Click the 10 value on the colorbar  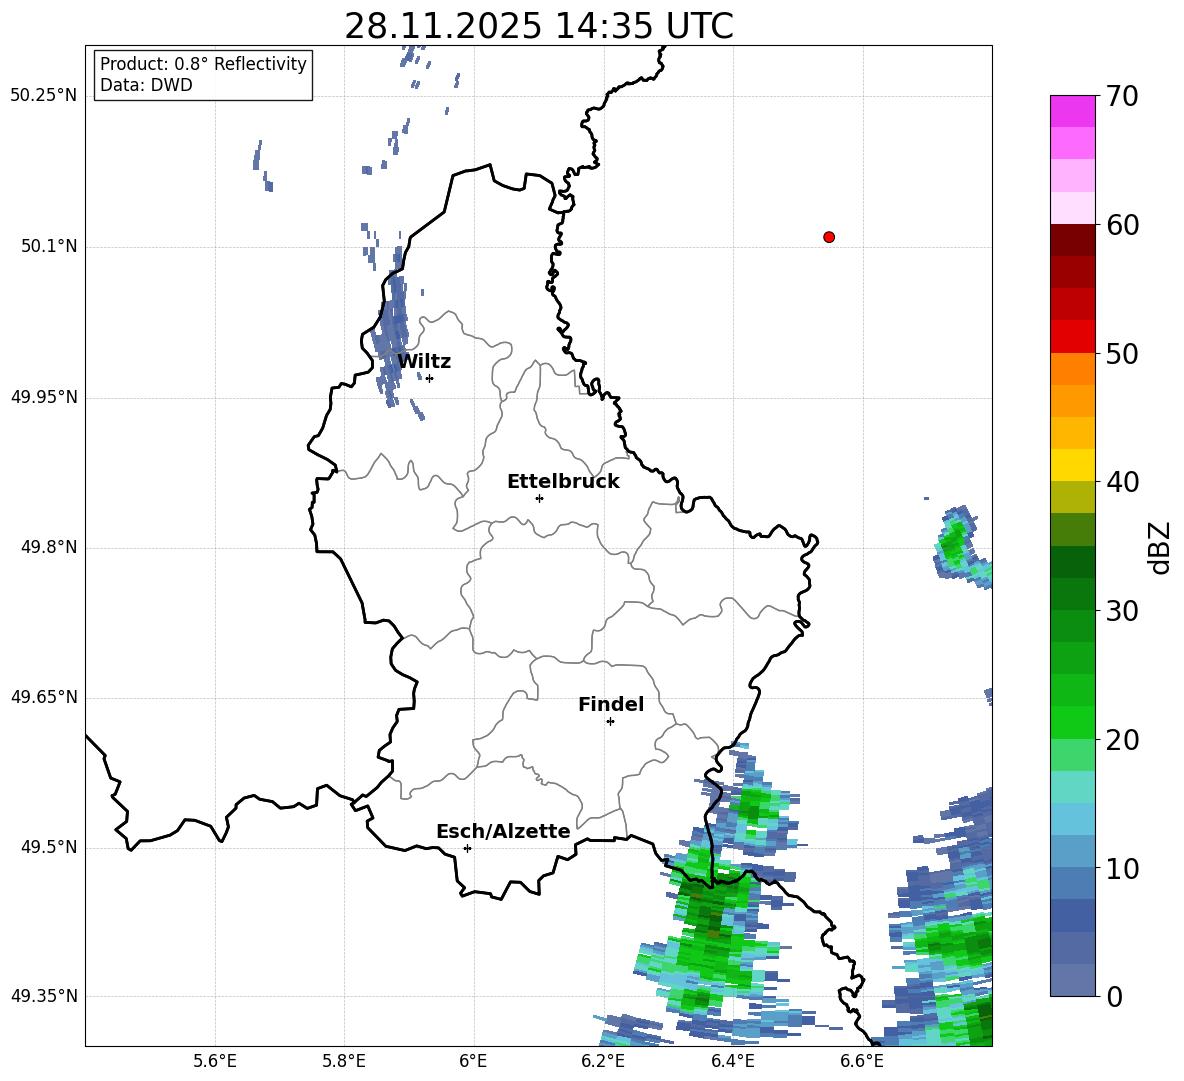pos(1122,868)
